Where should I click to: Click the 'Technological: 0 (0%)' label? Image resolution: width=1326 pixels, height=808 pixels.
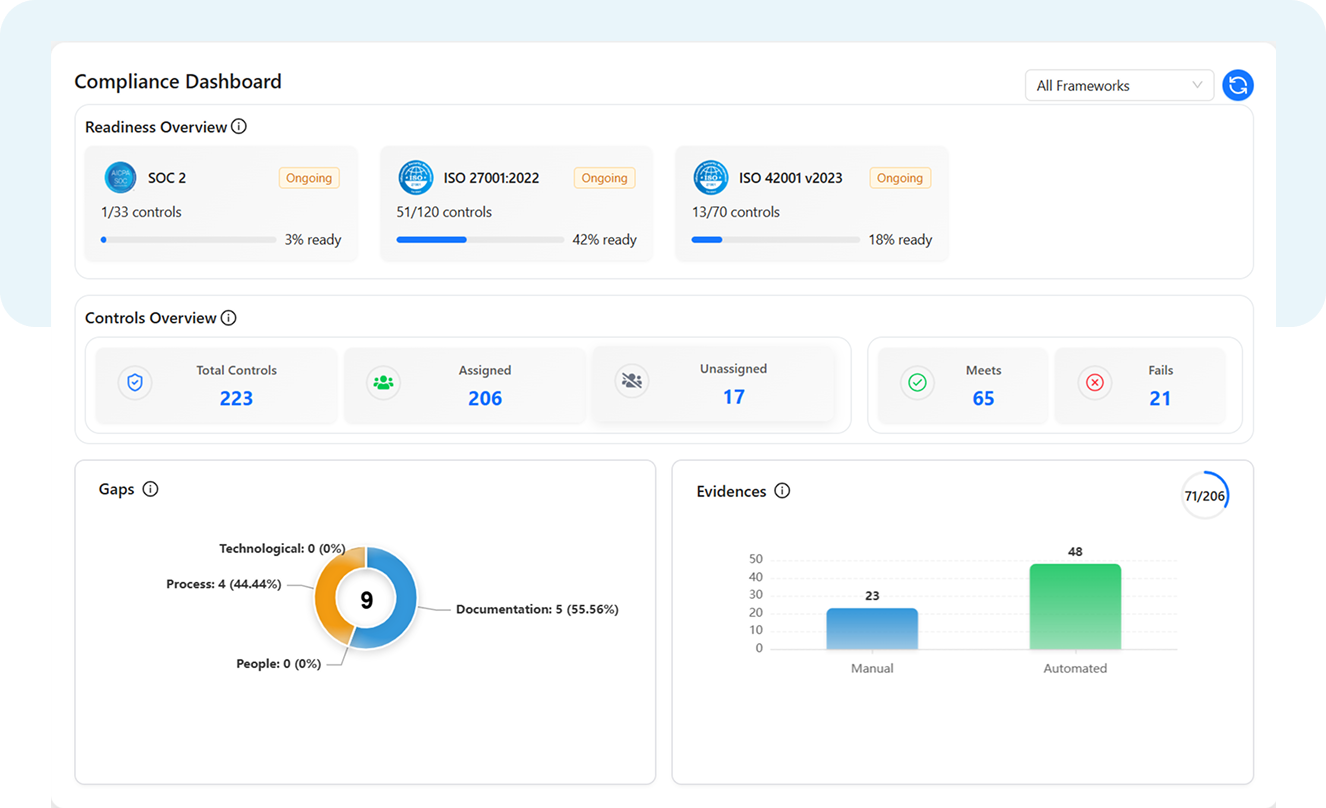click(x=282, y=549)
